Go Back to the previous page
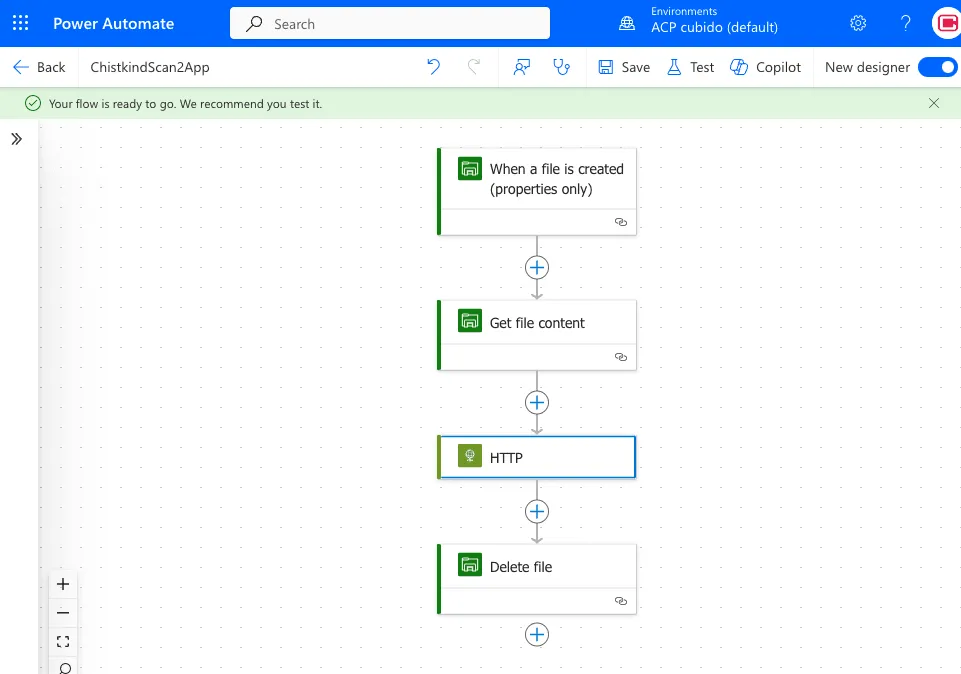This screenshot has width=961, height=674. coord(39,67)
